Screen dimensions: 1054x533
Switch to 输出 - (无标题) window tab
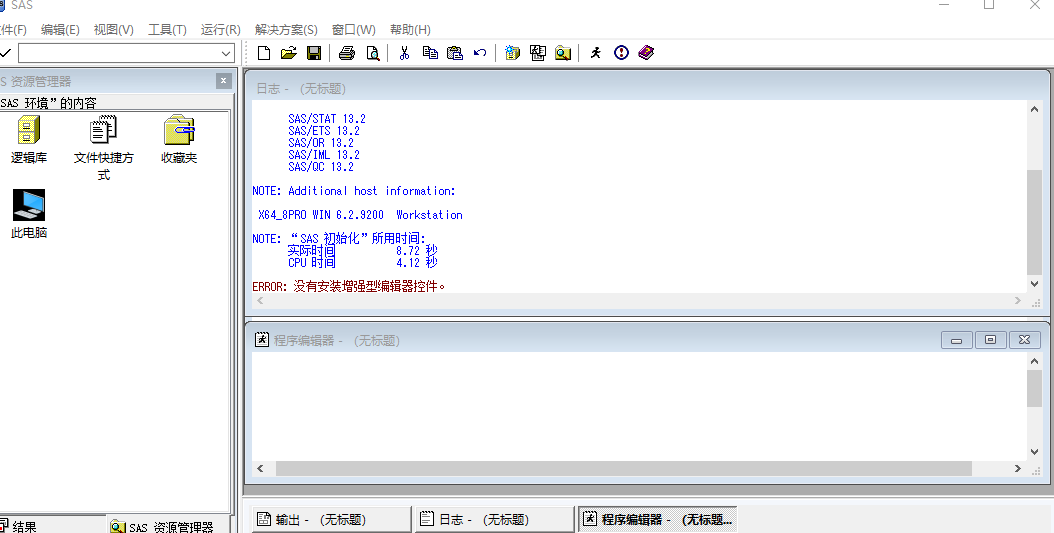pyautogui.click(x=331, y=519)
